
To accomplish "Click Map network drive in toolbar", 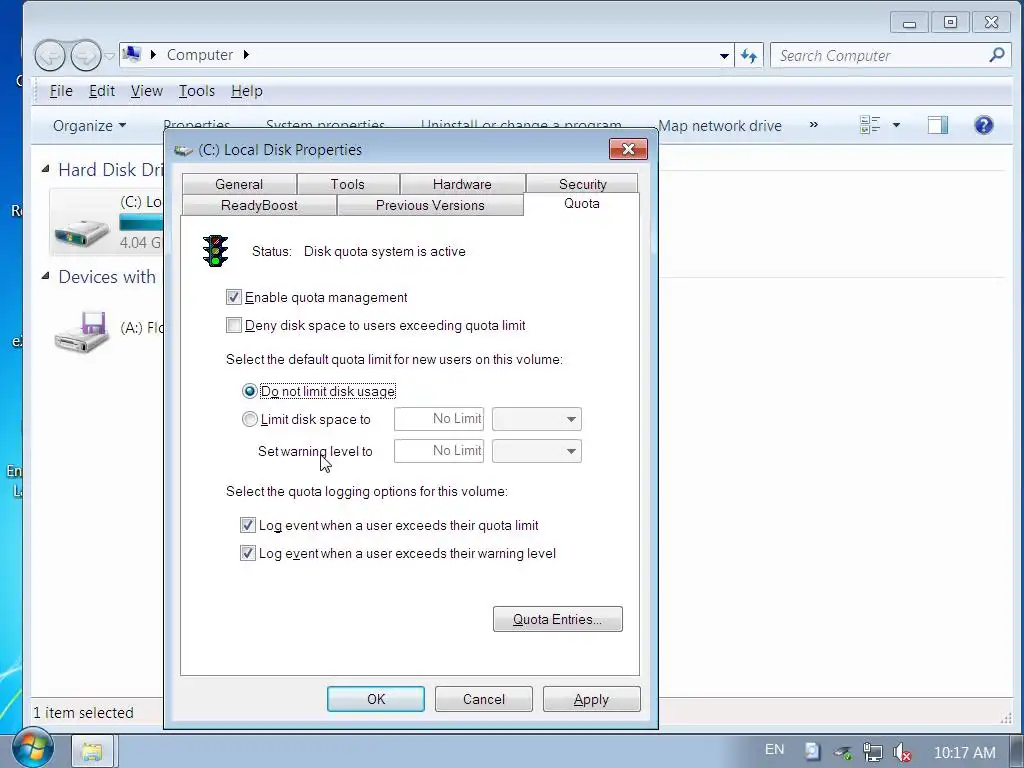I will coord(720,125).
